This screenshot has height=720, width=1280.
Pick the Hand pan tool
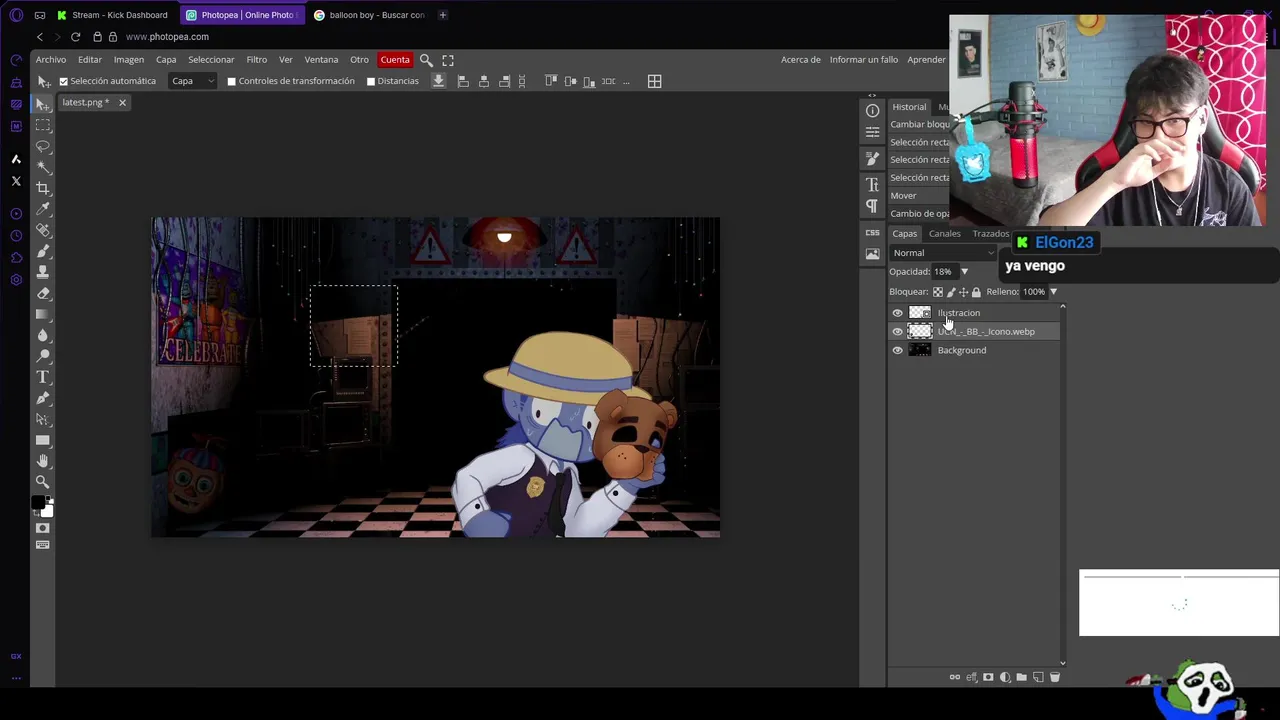tap(43, 461)
